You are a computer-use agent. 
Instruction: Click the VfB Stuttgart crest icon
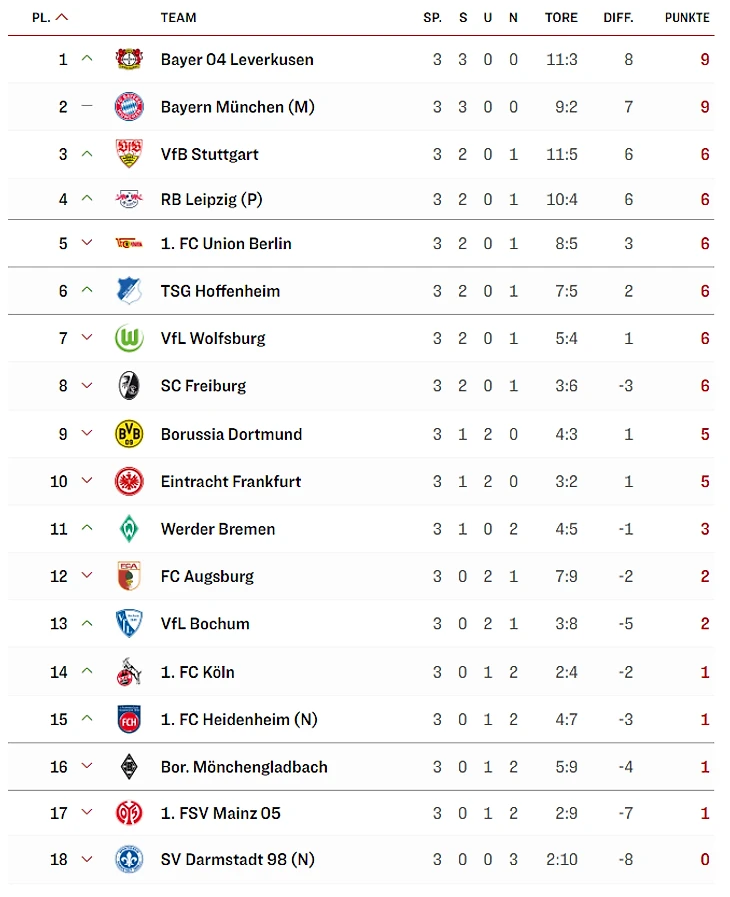128,154
